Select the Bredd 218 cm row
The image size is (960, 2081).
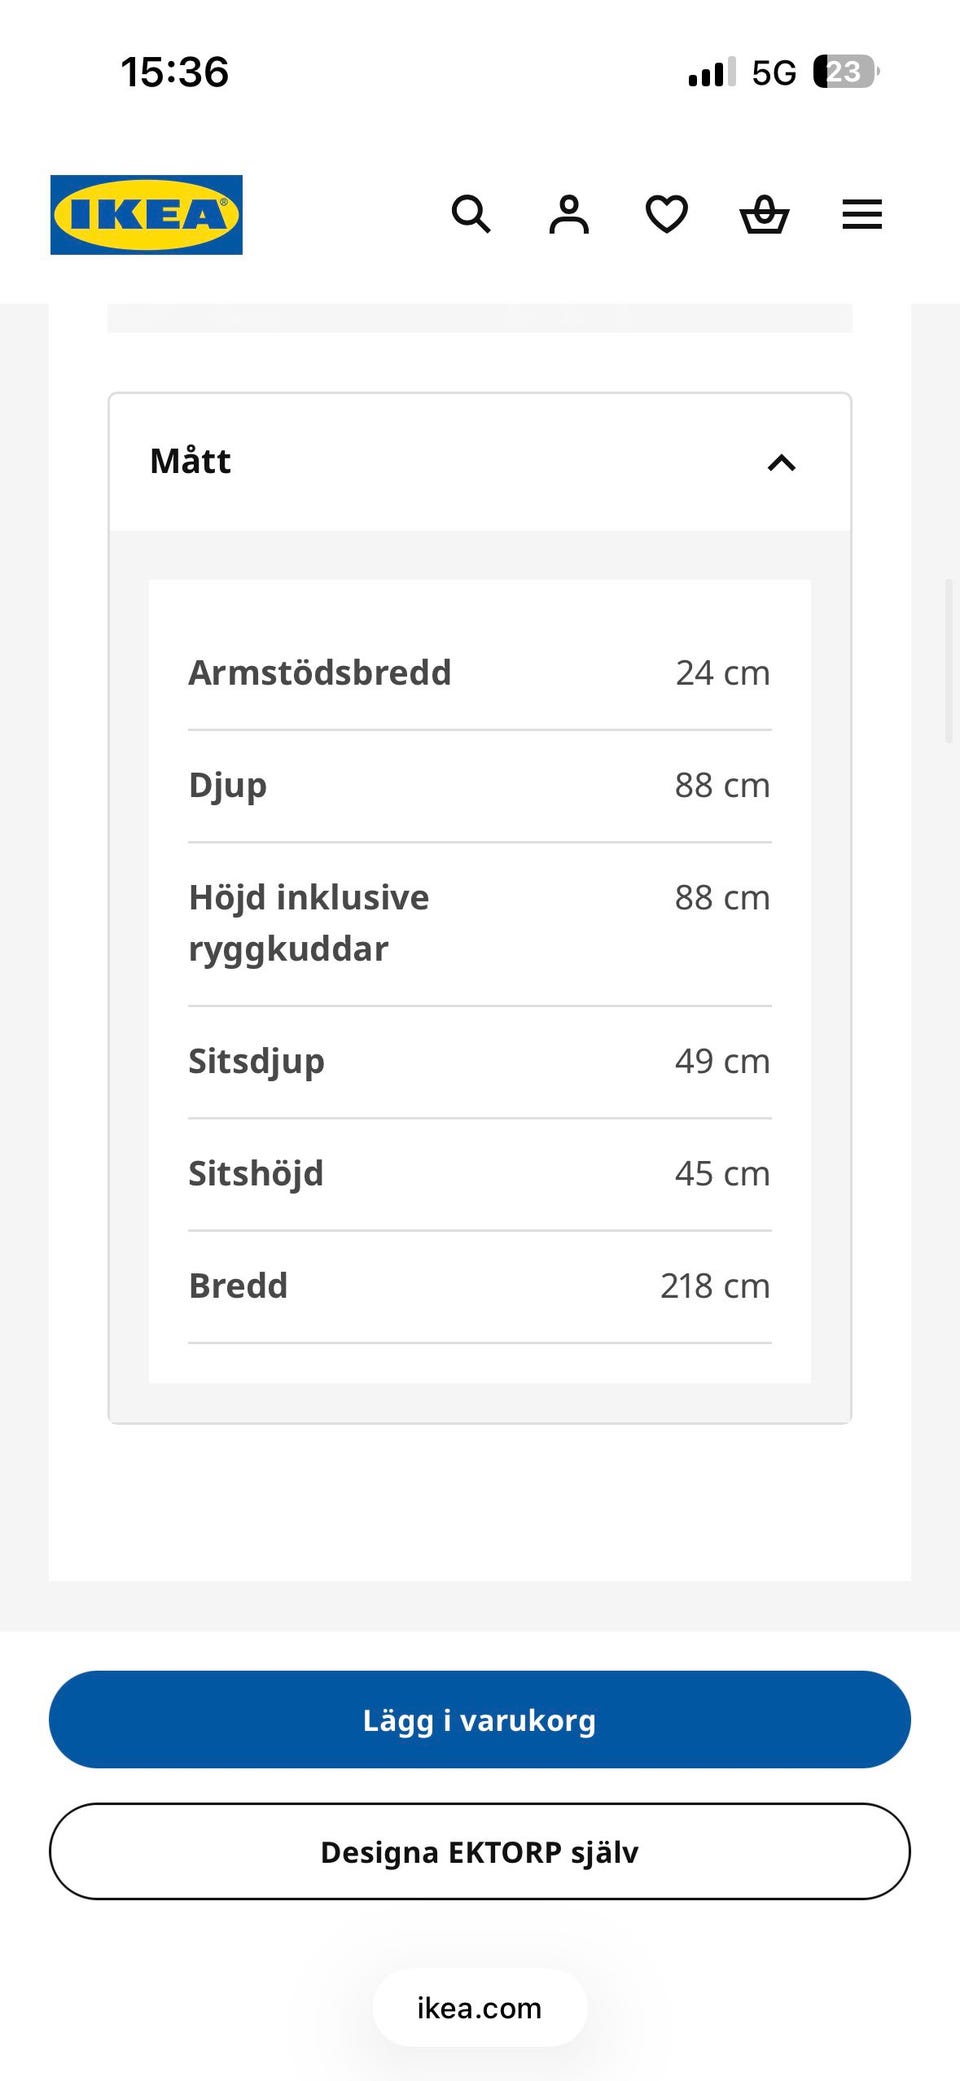tap(480, 1286)
